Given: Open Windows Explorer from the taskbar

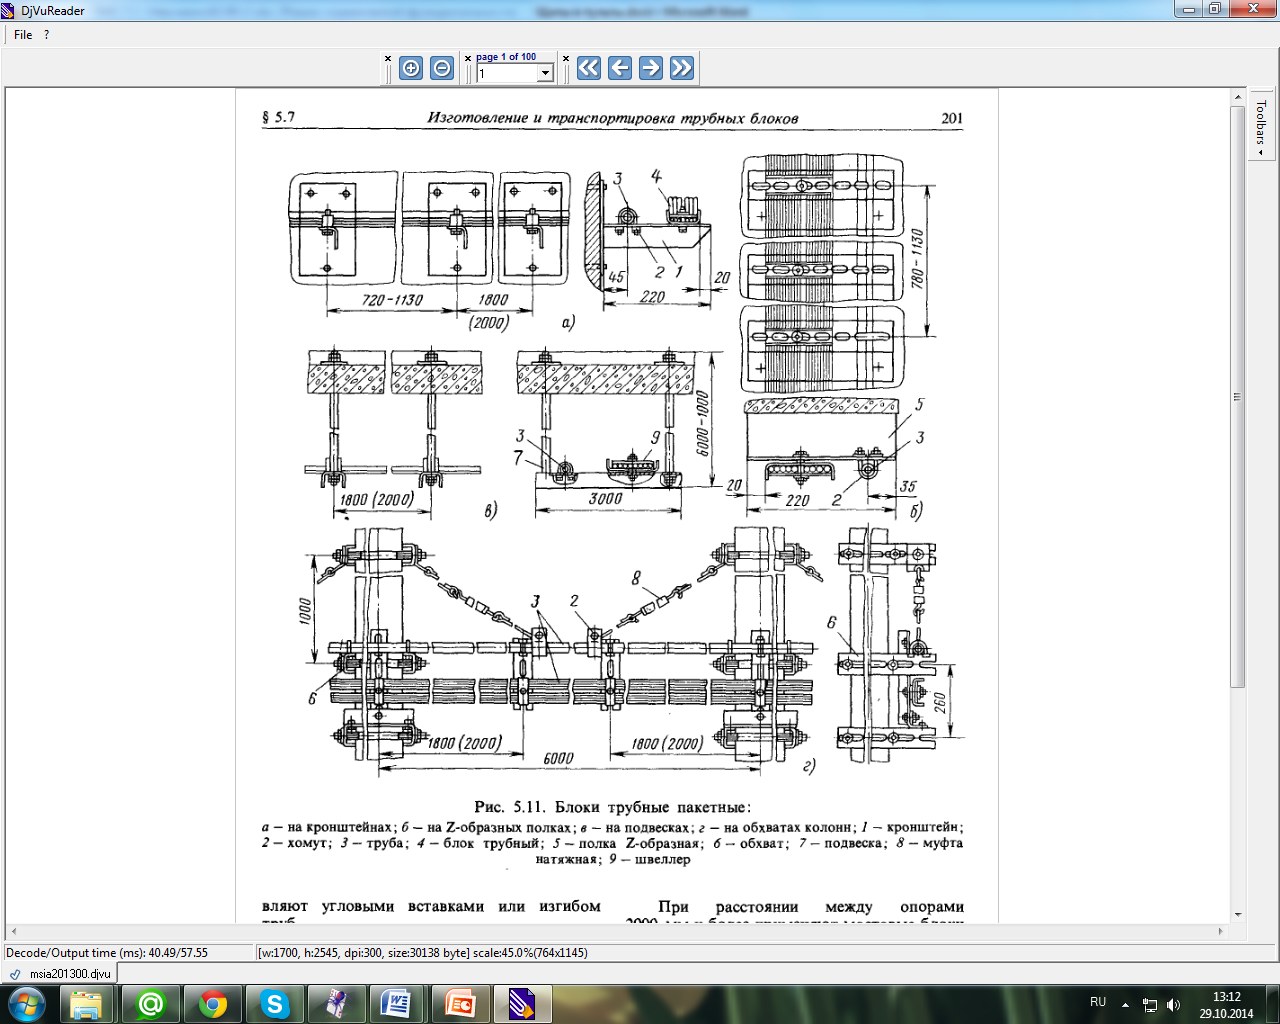Looking at the screenshot, I should pos(87,1003).
